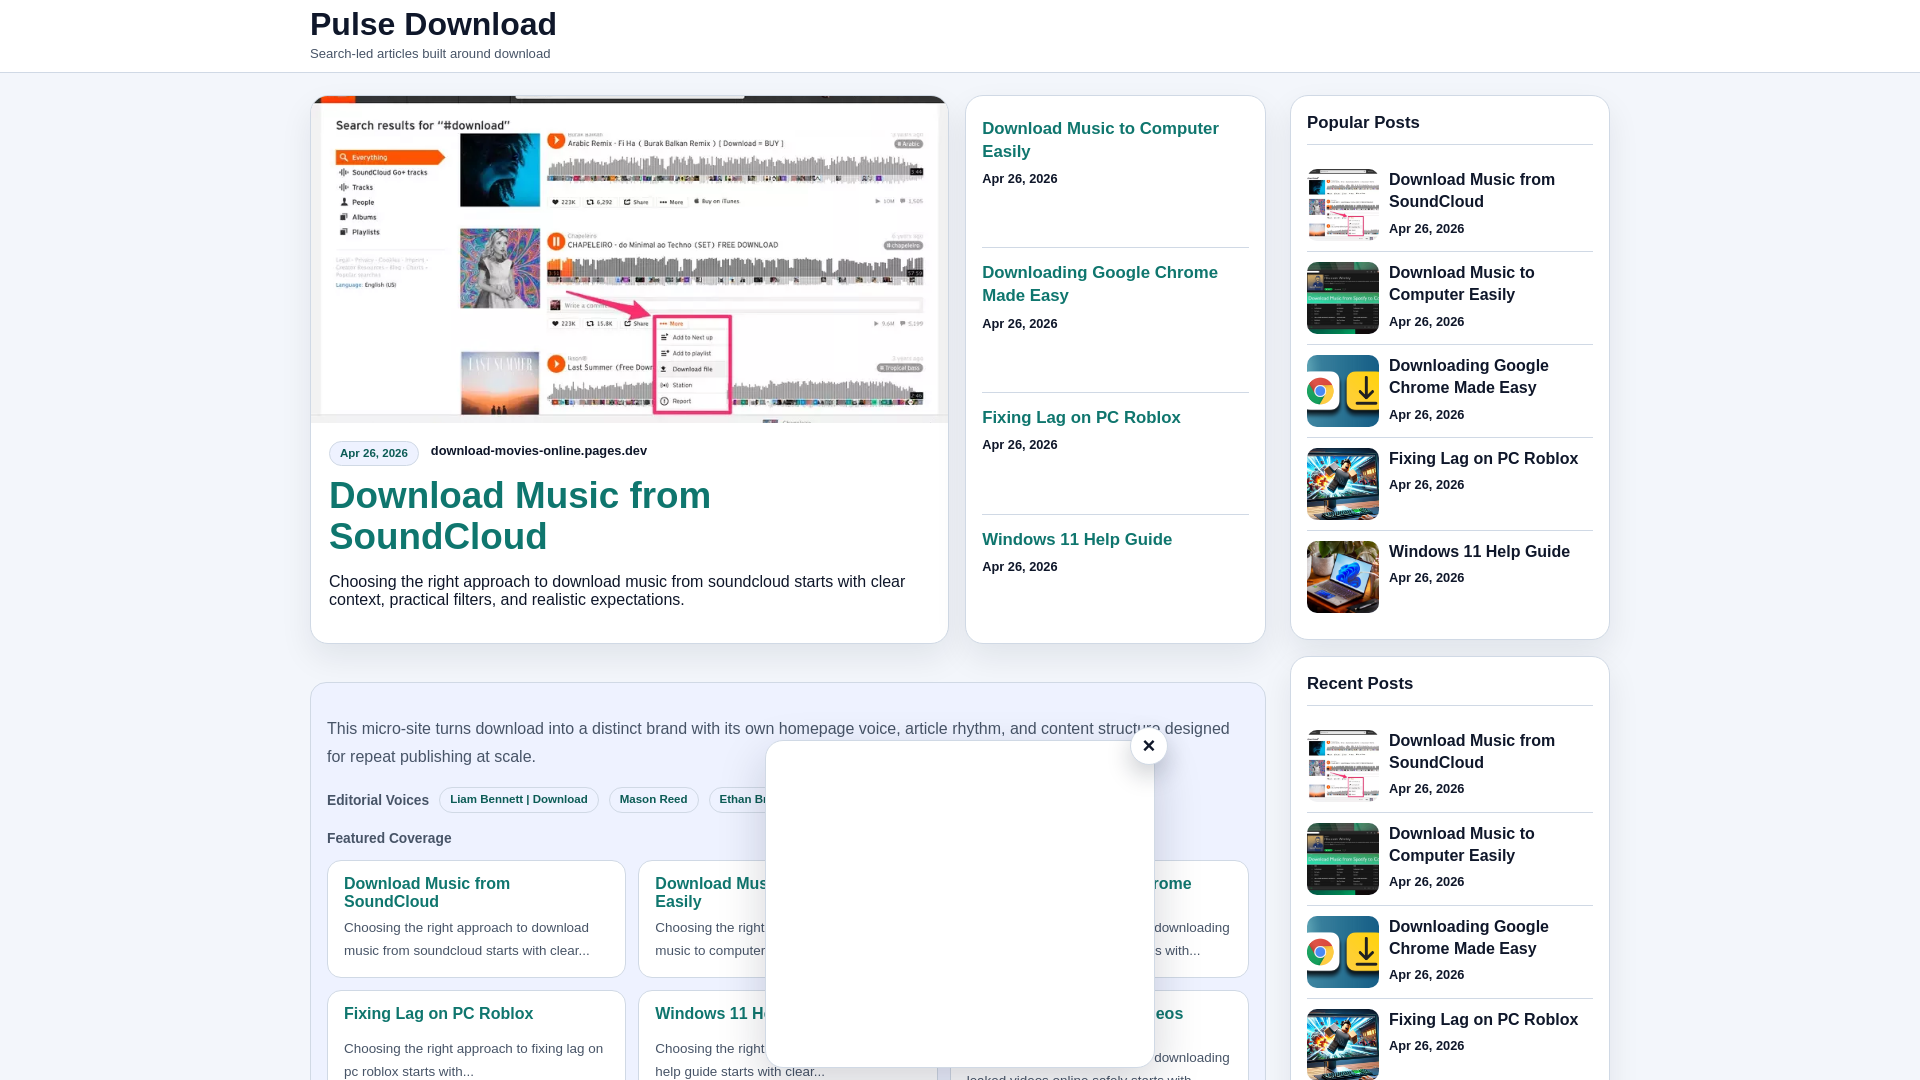Click Spotify-style thumbnail in Popular Posts
The image size is (1920, 1080).
coord(1343,298)
